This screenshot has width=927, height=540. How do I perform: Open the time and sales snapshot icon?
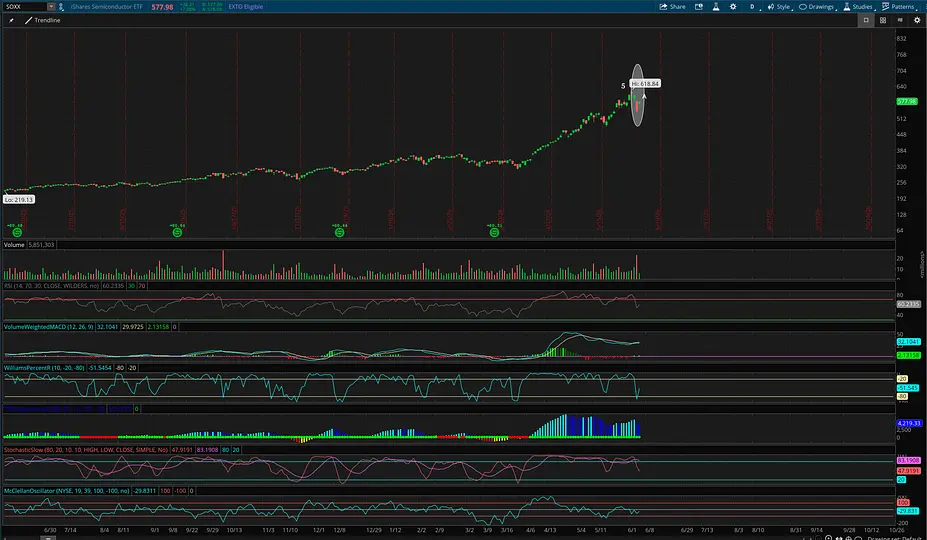[699, 7]
